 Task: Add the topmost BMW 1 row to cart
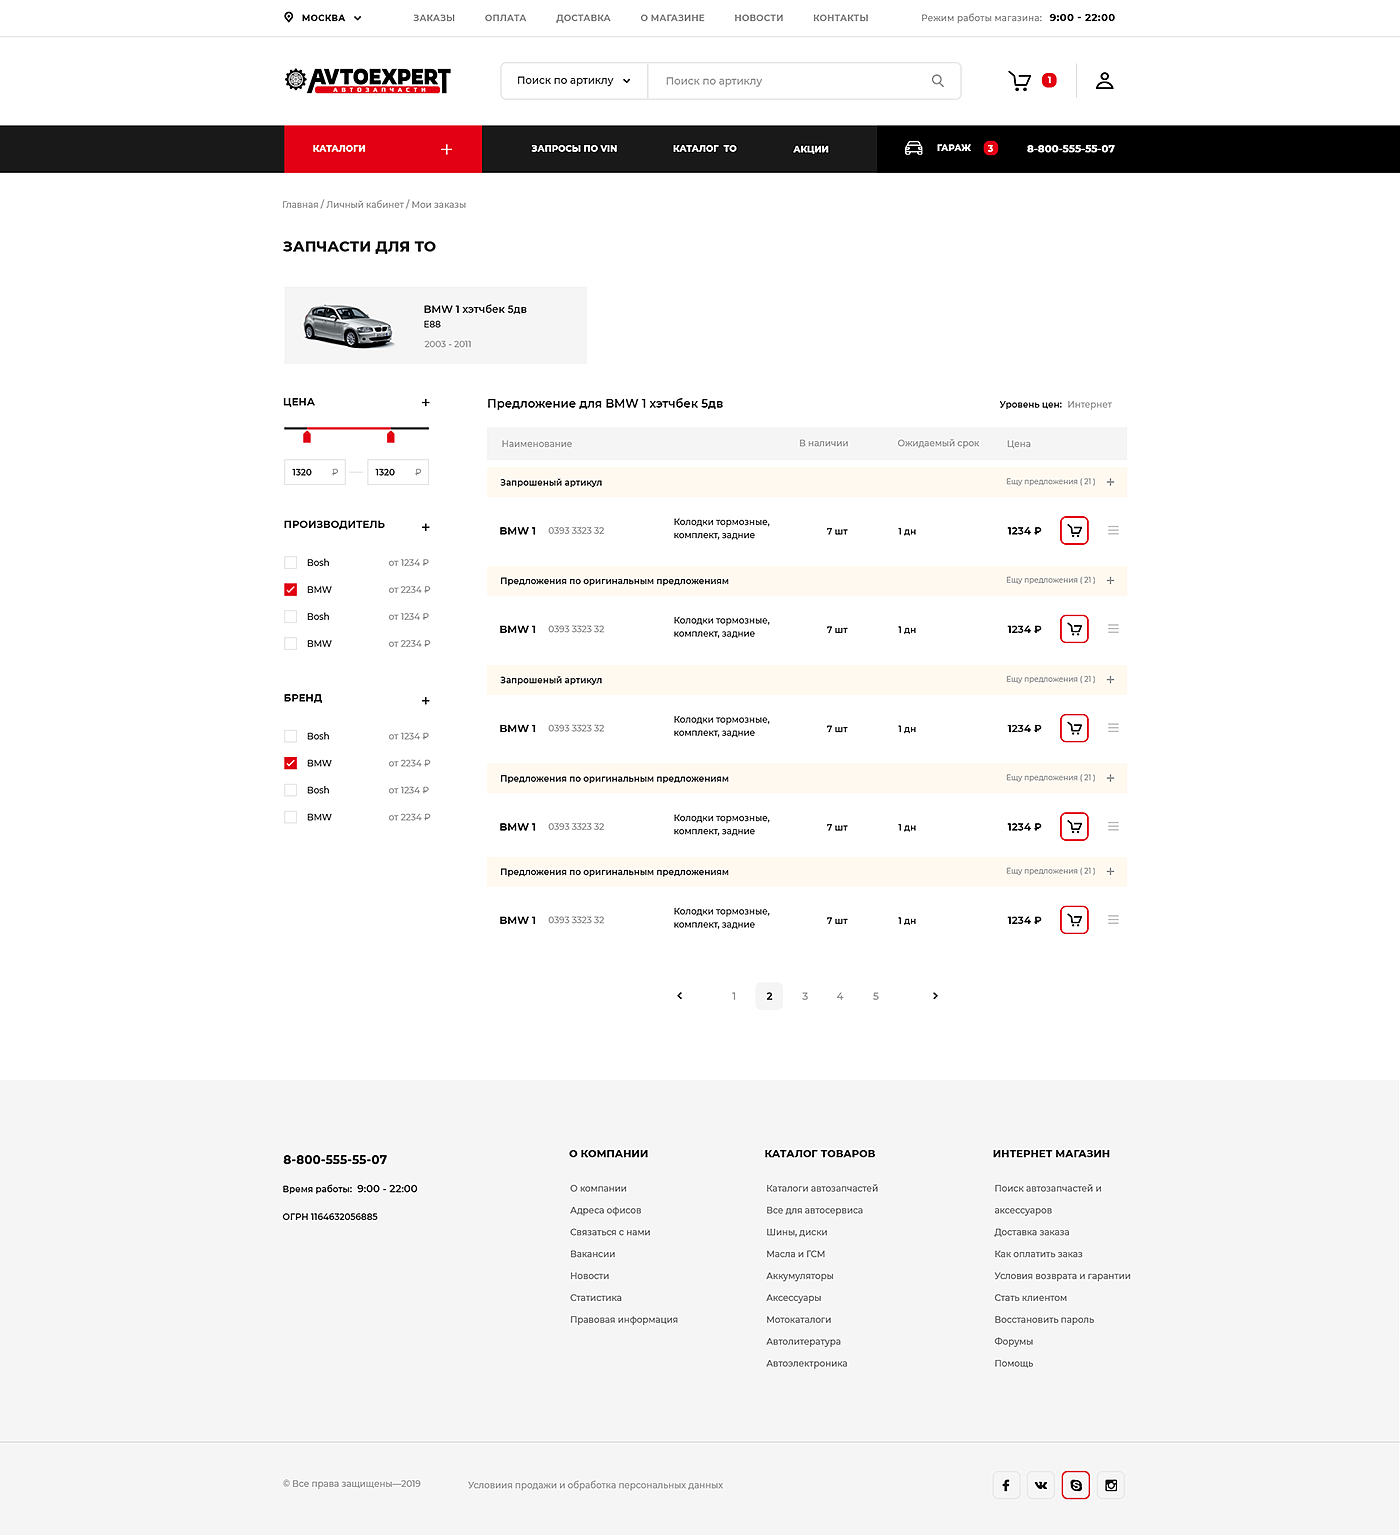coord(1074,531)
